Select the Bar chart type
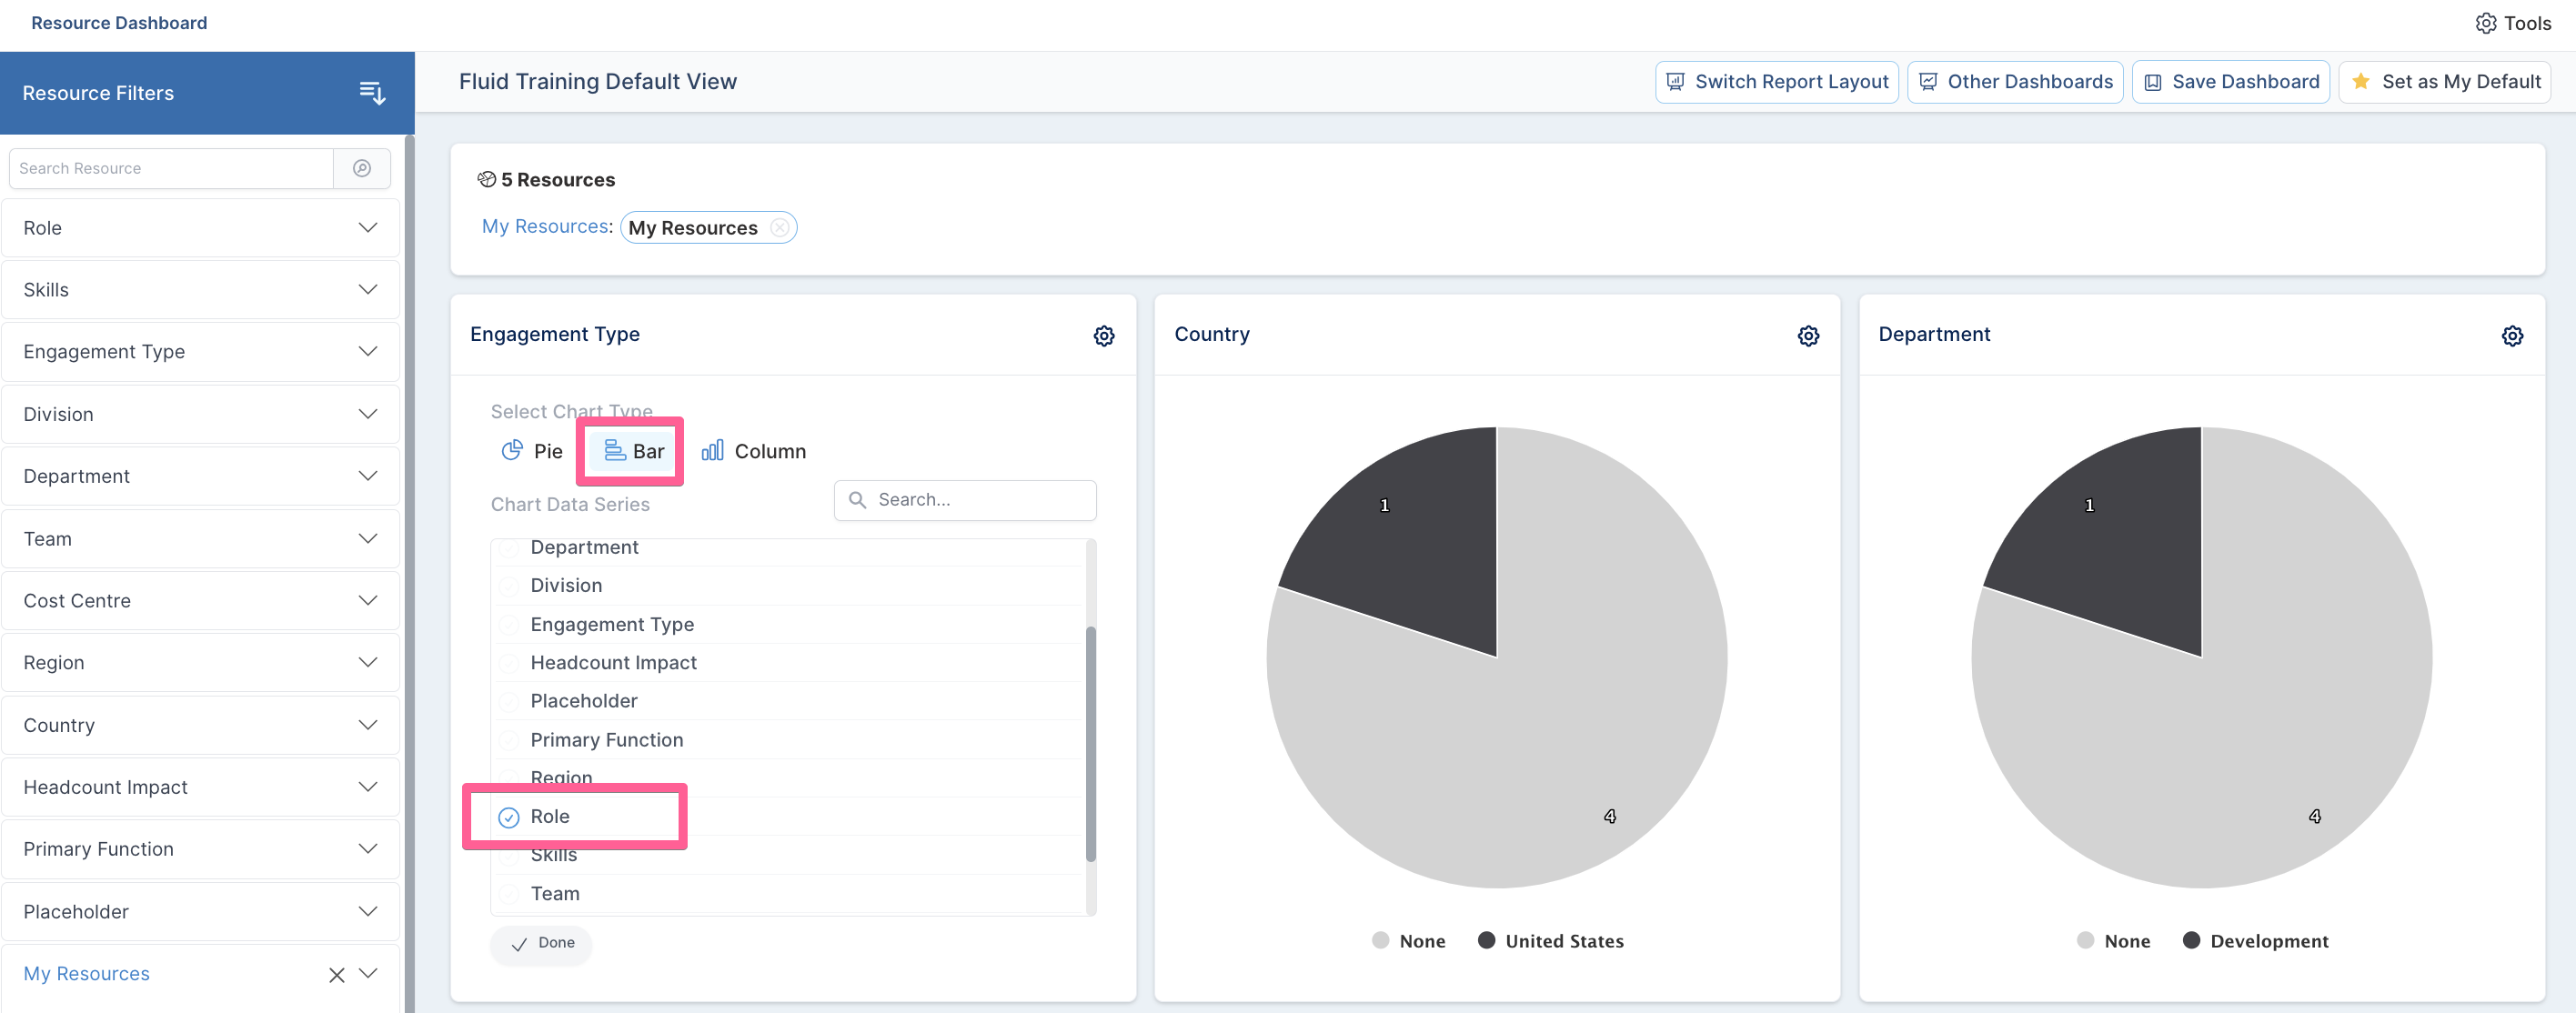 point(634,451)
